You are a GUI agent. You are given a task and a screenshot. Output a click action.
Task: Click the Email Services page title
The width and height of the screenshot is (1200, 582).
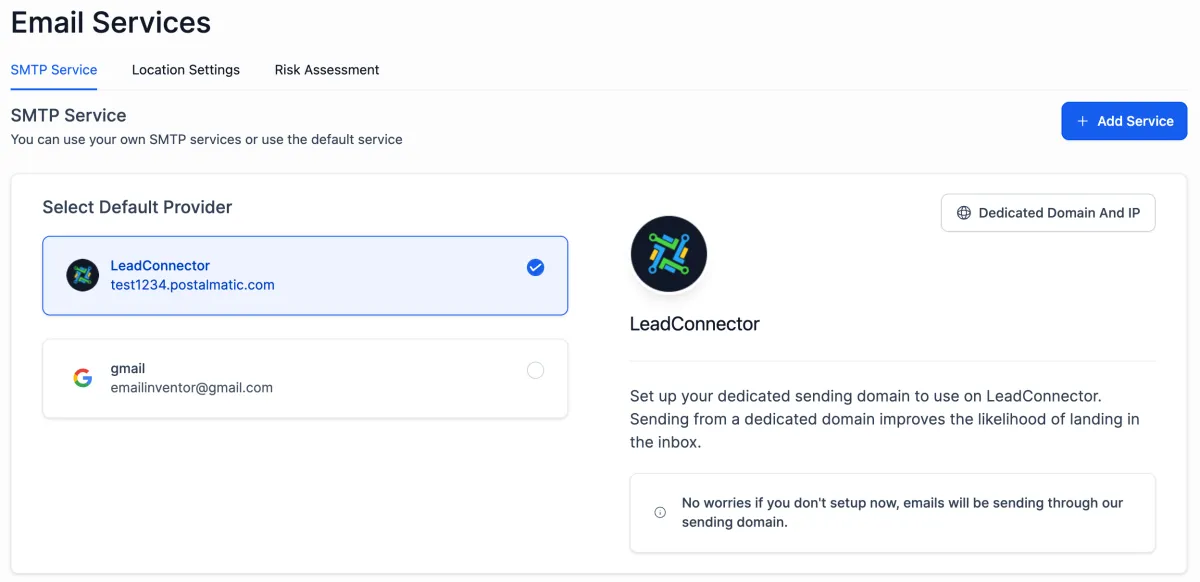[x=111, y=23]
